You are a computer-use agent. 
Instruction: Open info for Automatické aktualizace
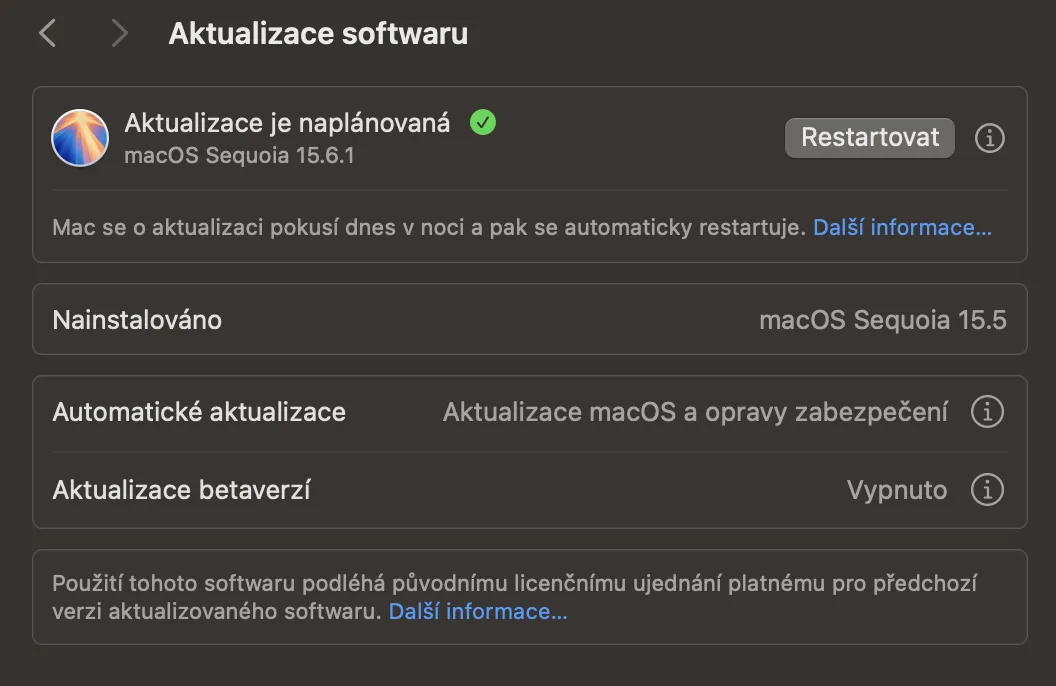(x=987, y=411)
